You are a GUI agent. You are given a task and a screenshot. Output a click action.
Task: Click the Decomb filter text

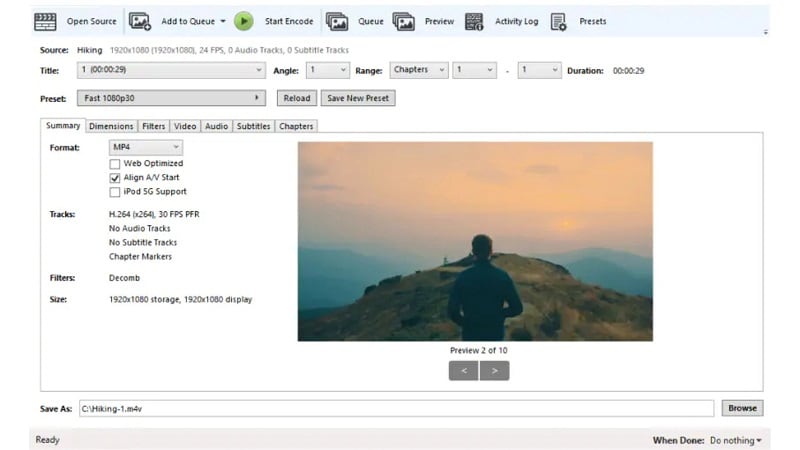pyautogui.click(x=124, y=278)
